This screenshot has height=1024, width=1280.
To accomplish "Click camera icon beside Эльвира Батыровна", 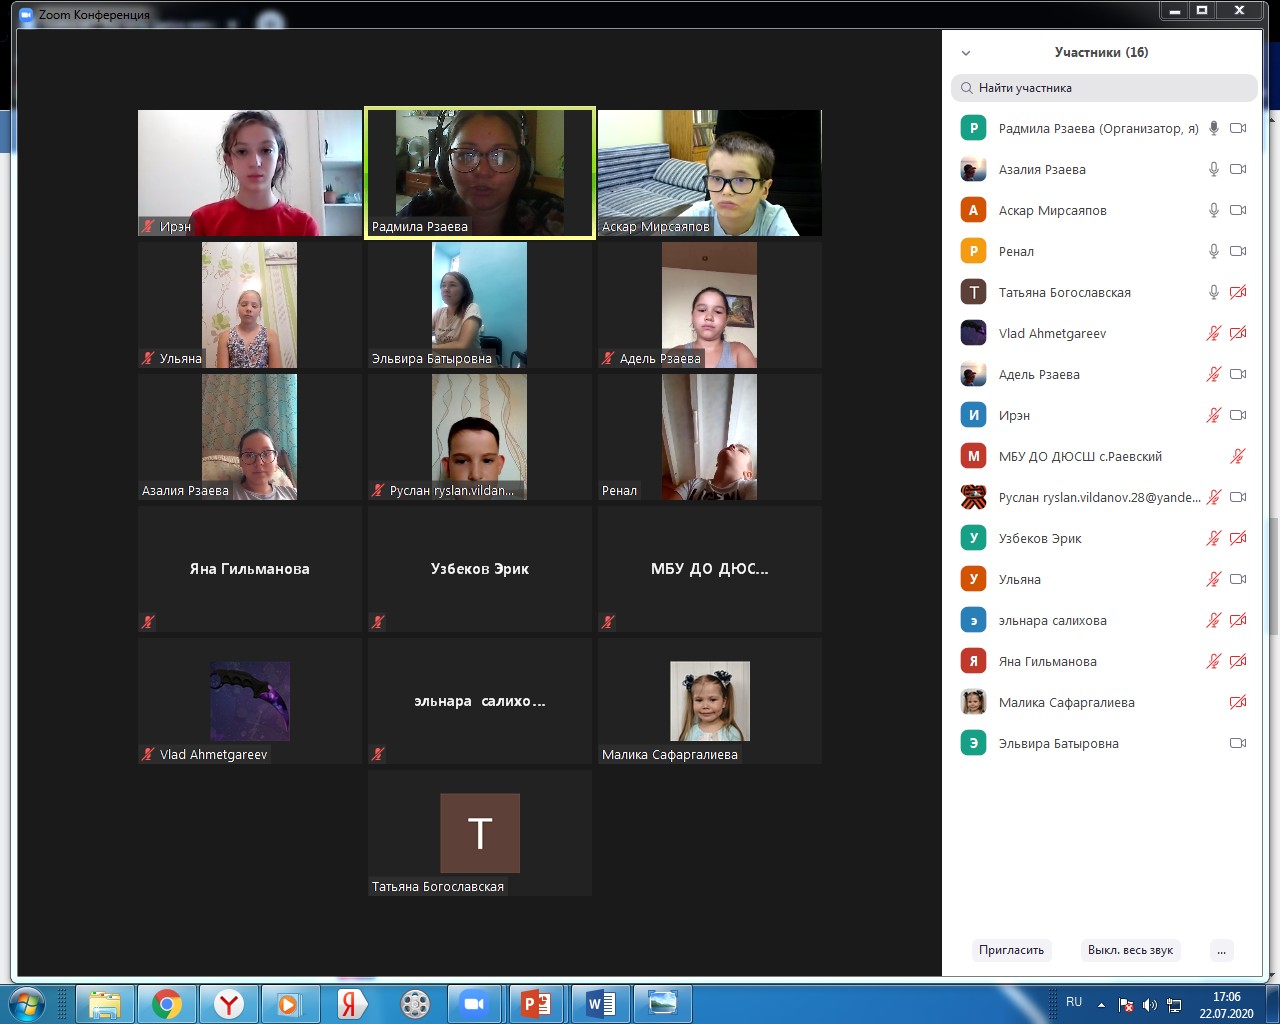I will pyautogui.click(x=1237, y=743).
